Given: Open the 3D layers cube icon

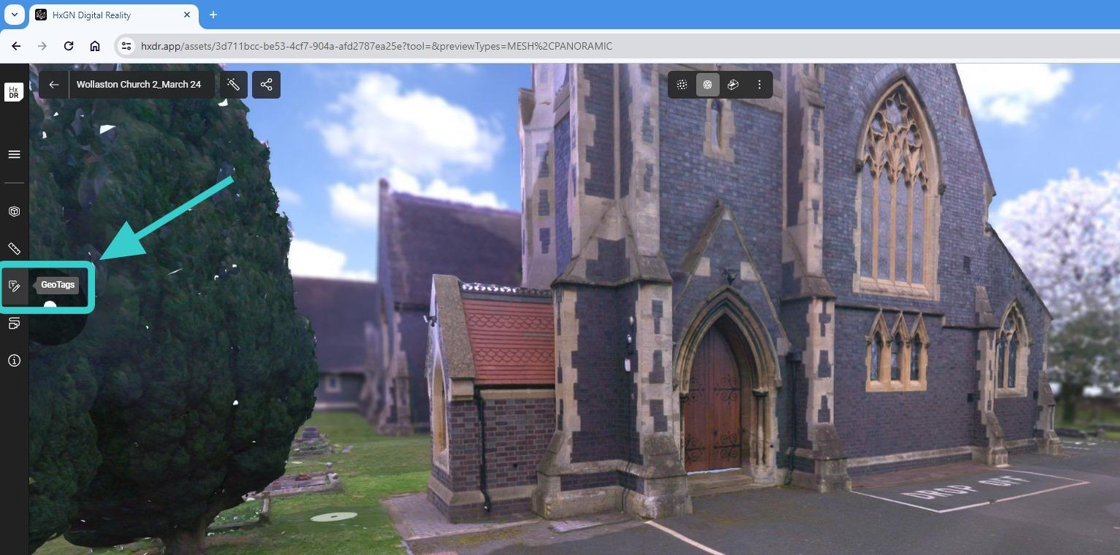Looking at the screenshot, I should [x=14, y=212].
